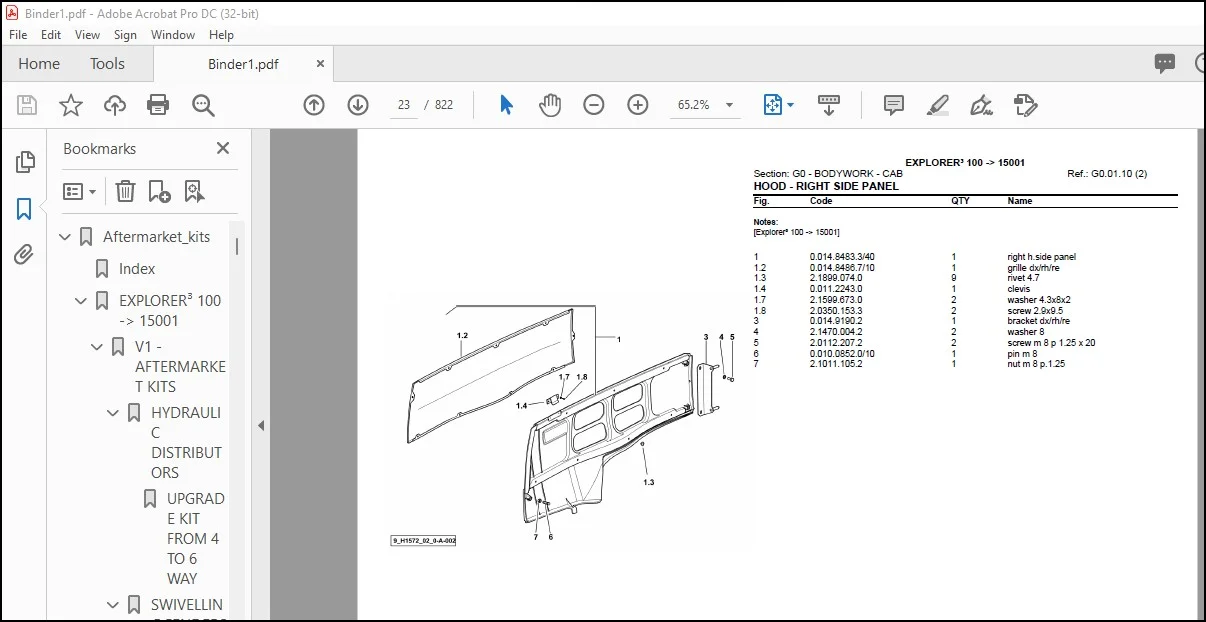
Task: Select the arrow Selection tool
Action: 506,105
